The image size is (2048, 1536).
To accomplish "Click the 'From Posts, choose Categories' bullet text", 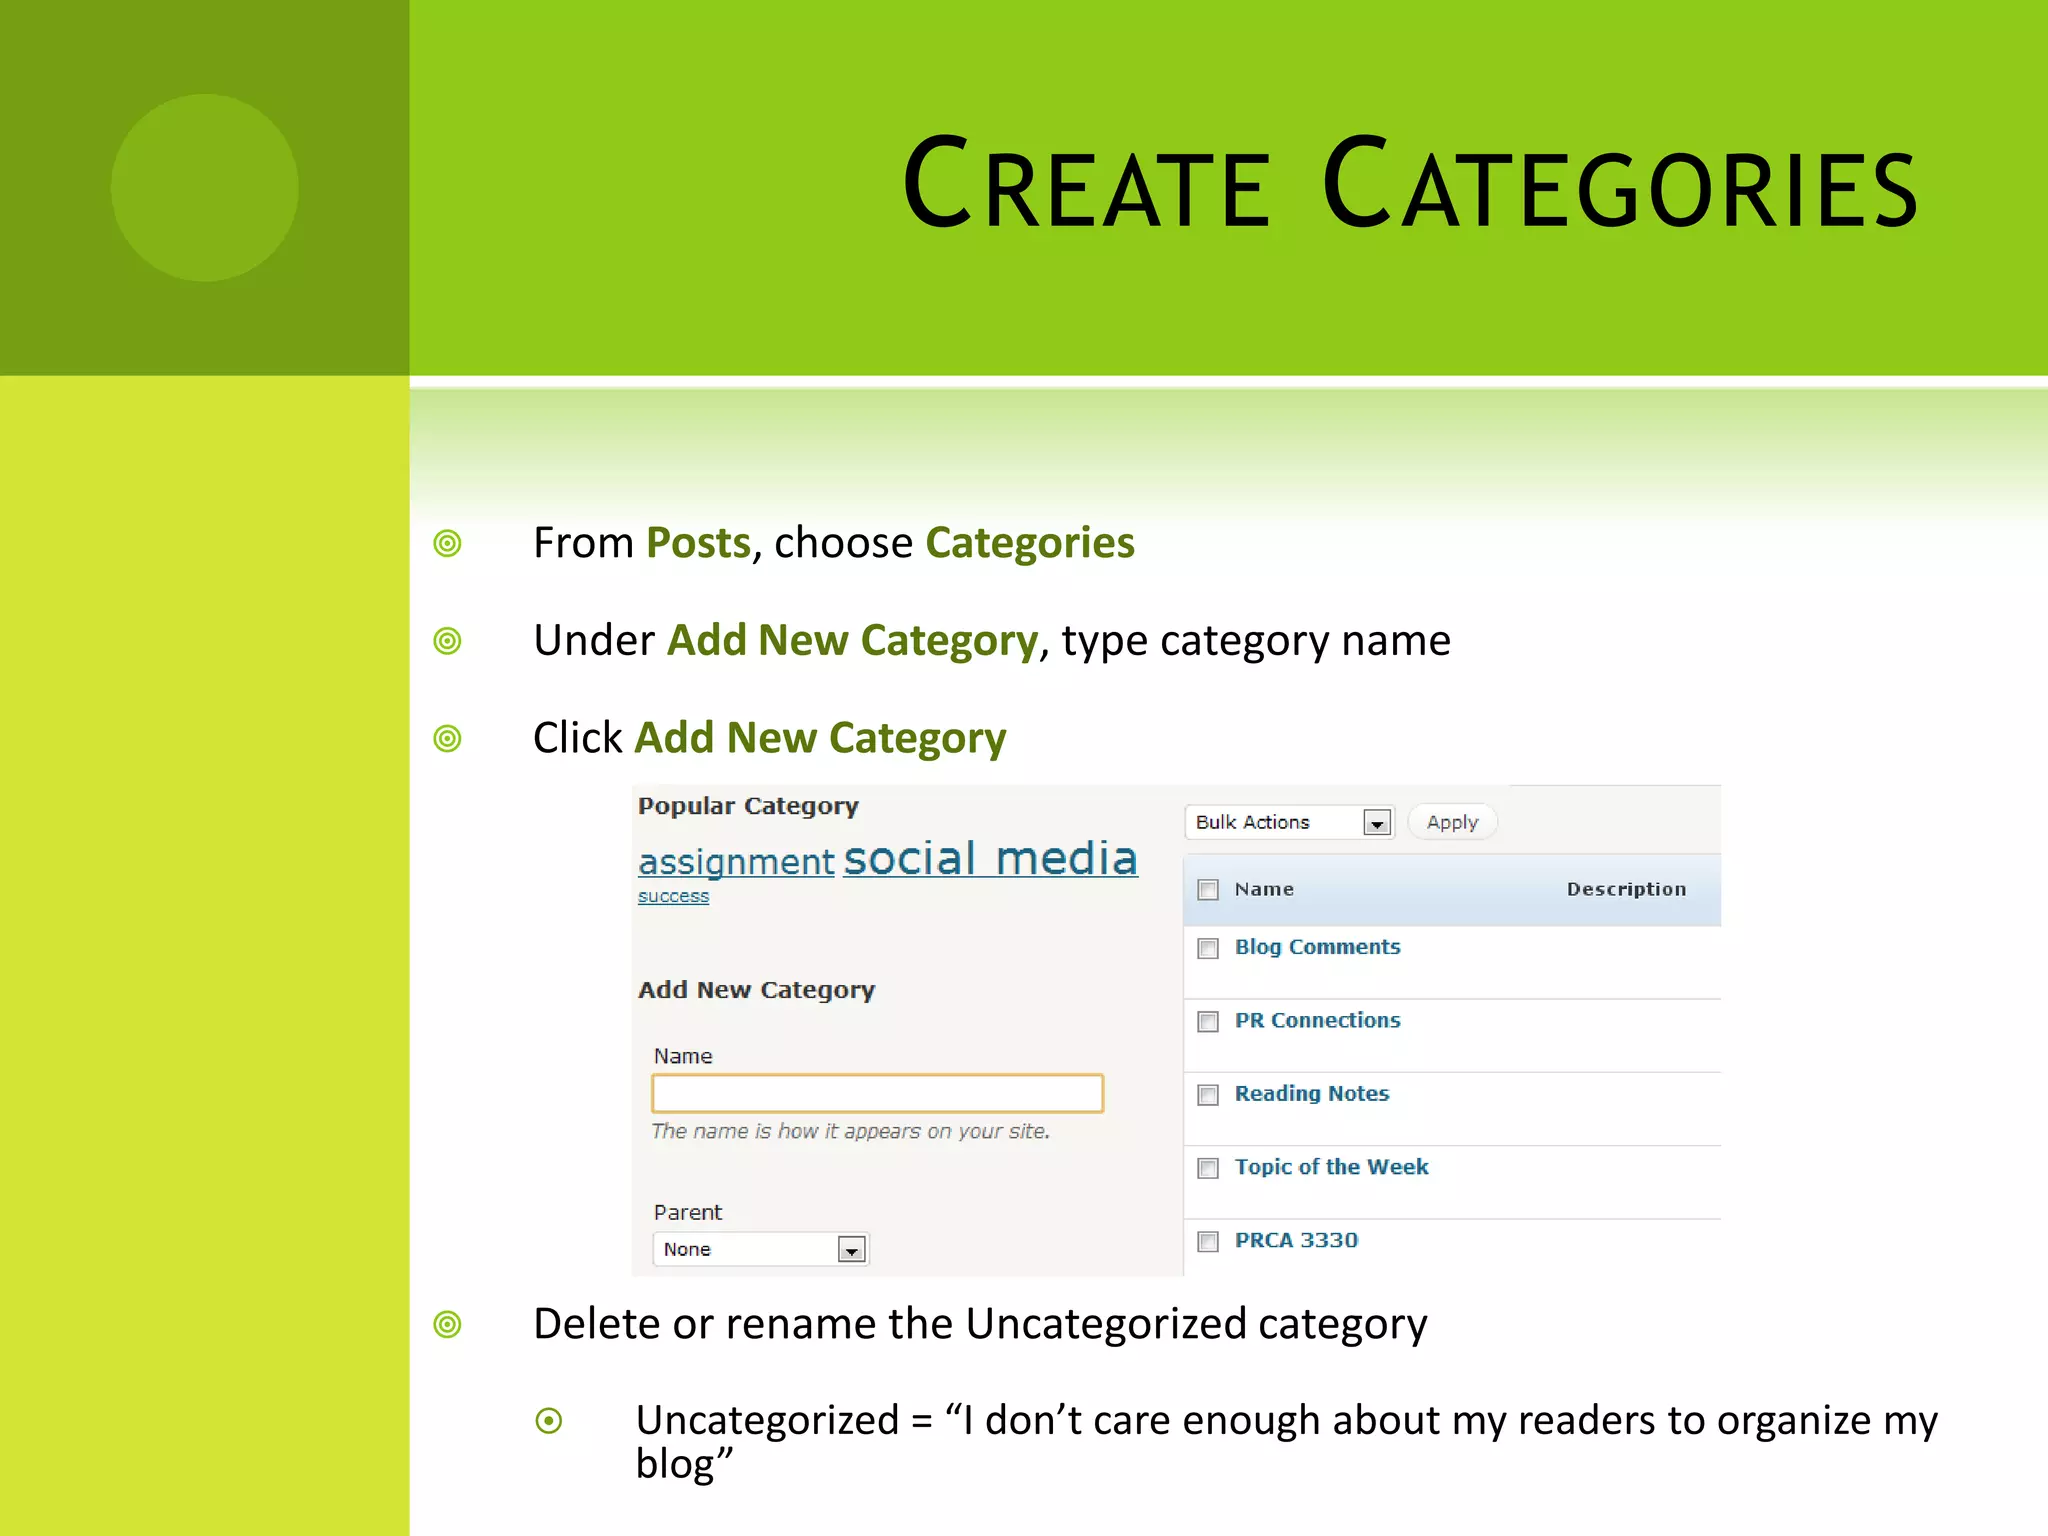I will pyautogui.click(x=834, y=543).
